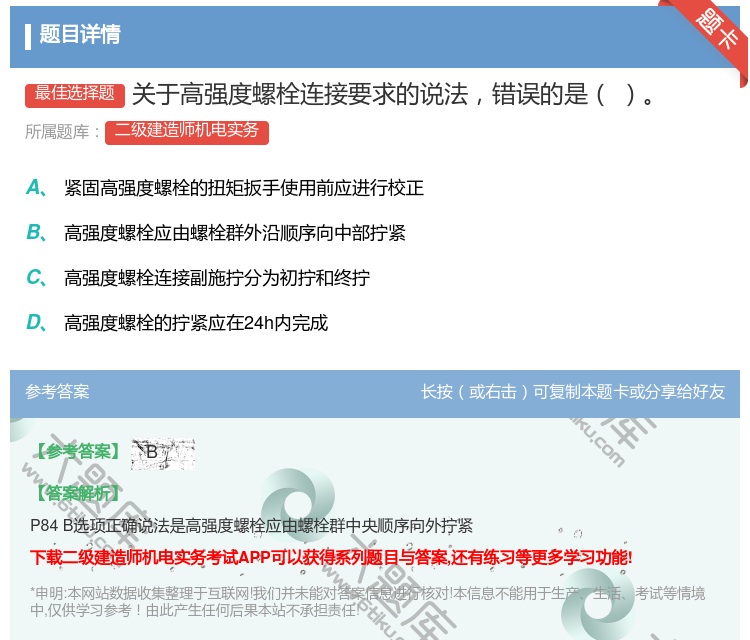750x640 pixels.
Task: Open the 二级建造师机电实务 question bank tag
Action: click(x=187, y=132)
